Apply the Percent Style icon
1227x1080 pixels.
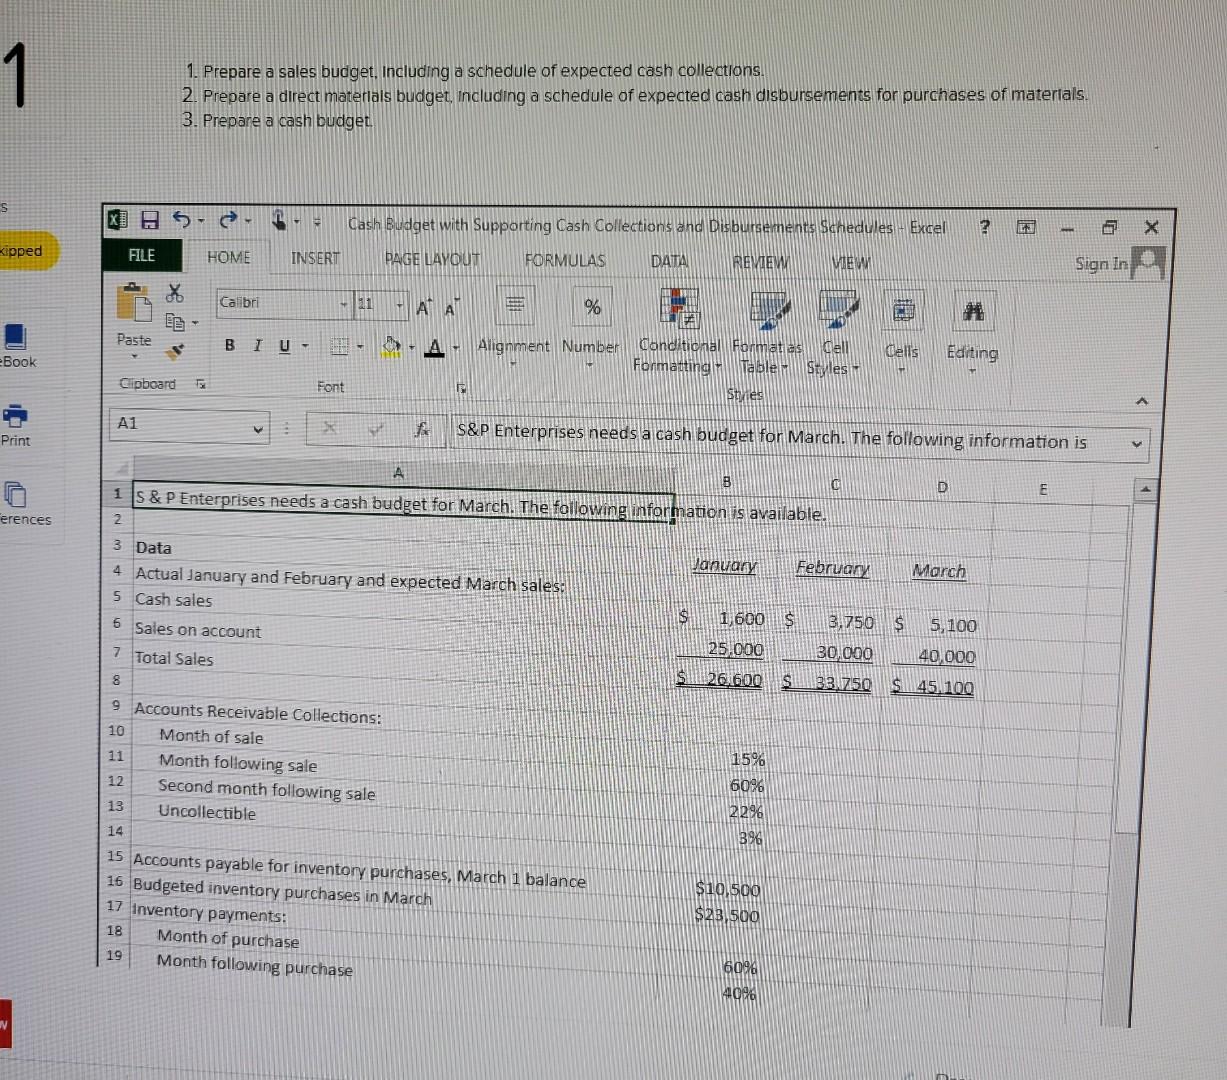coord(590,307)
